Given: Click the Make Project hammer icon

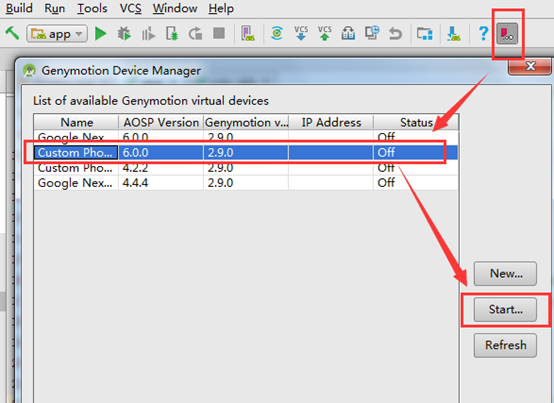Looking at the screenshot, I should coord(12,33).
